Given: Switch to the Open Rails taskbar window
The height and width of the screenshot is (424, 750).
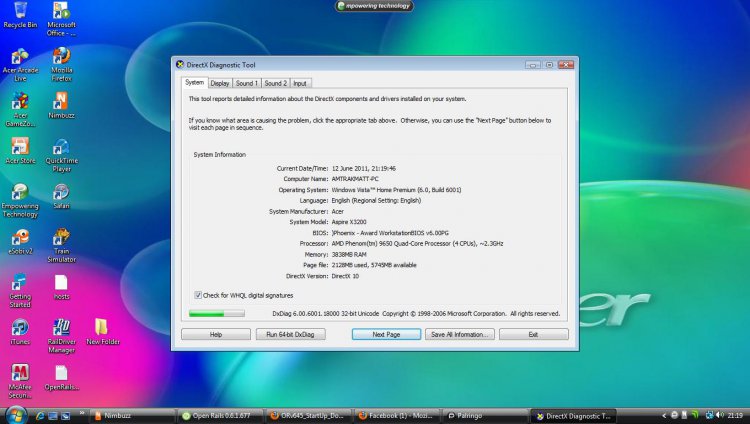Looking at the screenshot, I should pyautogui.click(x=221, y=416).
